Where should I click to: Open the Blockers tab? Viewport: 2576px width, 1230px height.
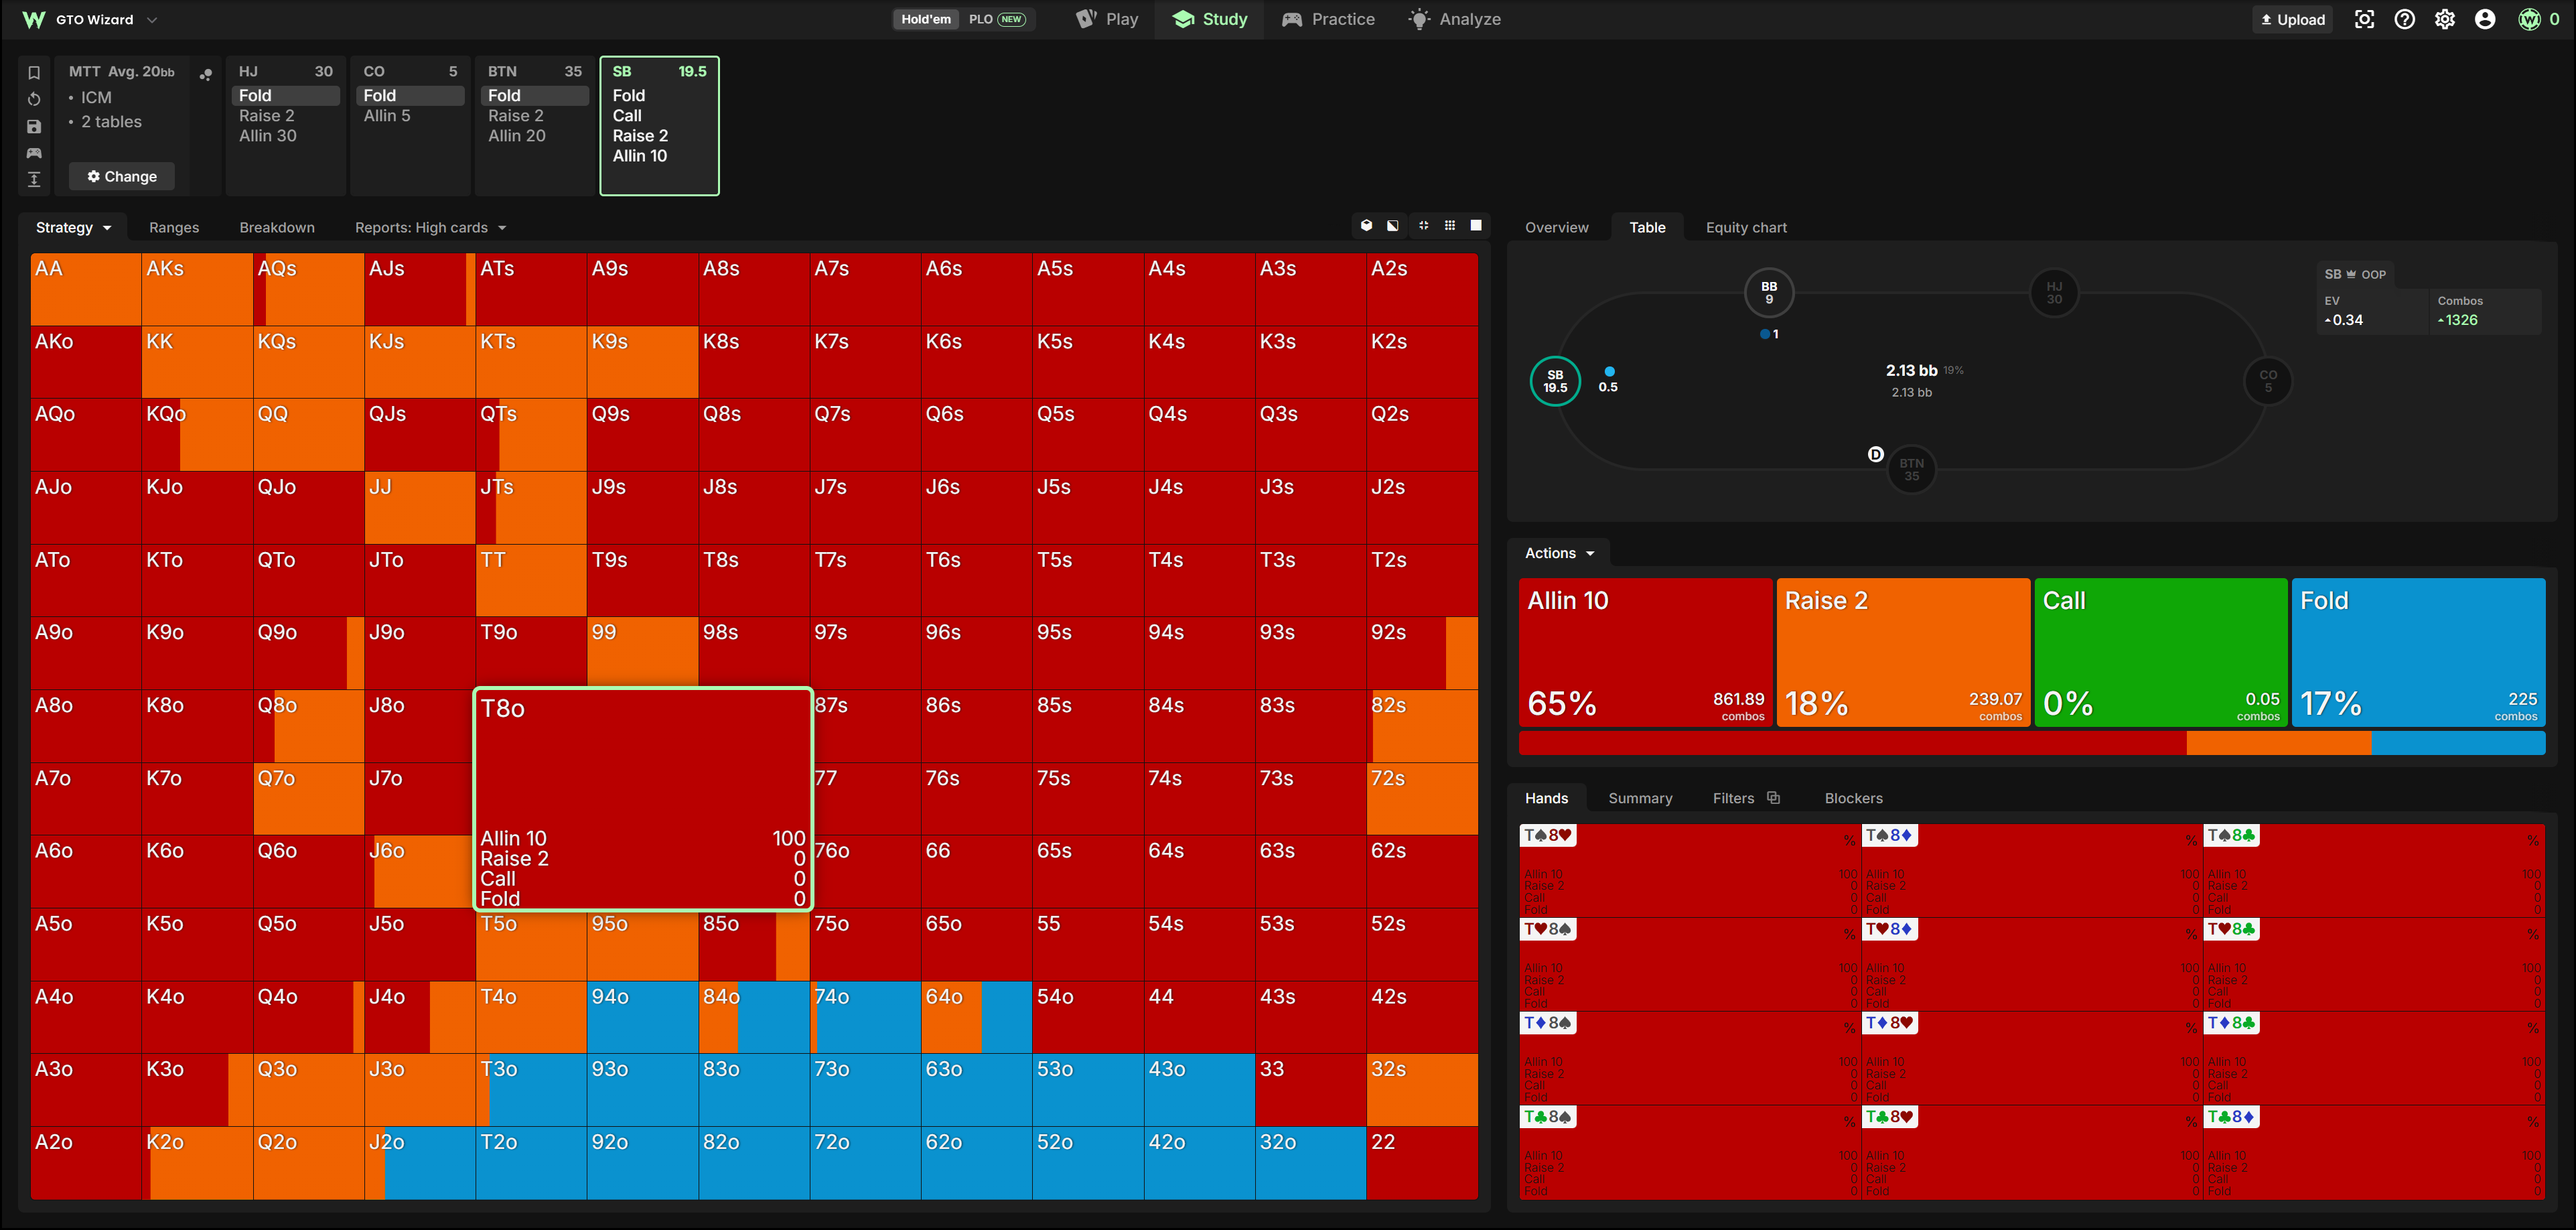(1853, 798)
